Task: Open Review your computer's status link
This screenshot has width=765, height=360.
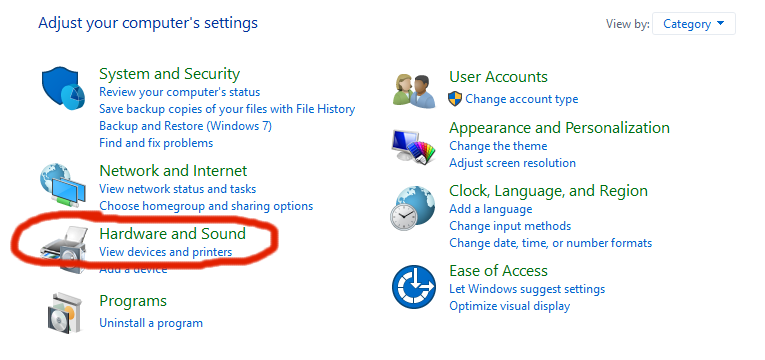Action: [x=180, y=92]
